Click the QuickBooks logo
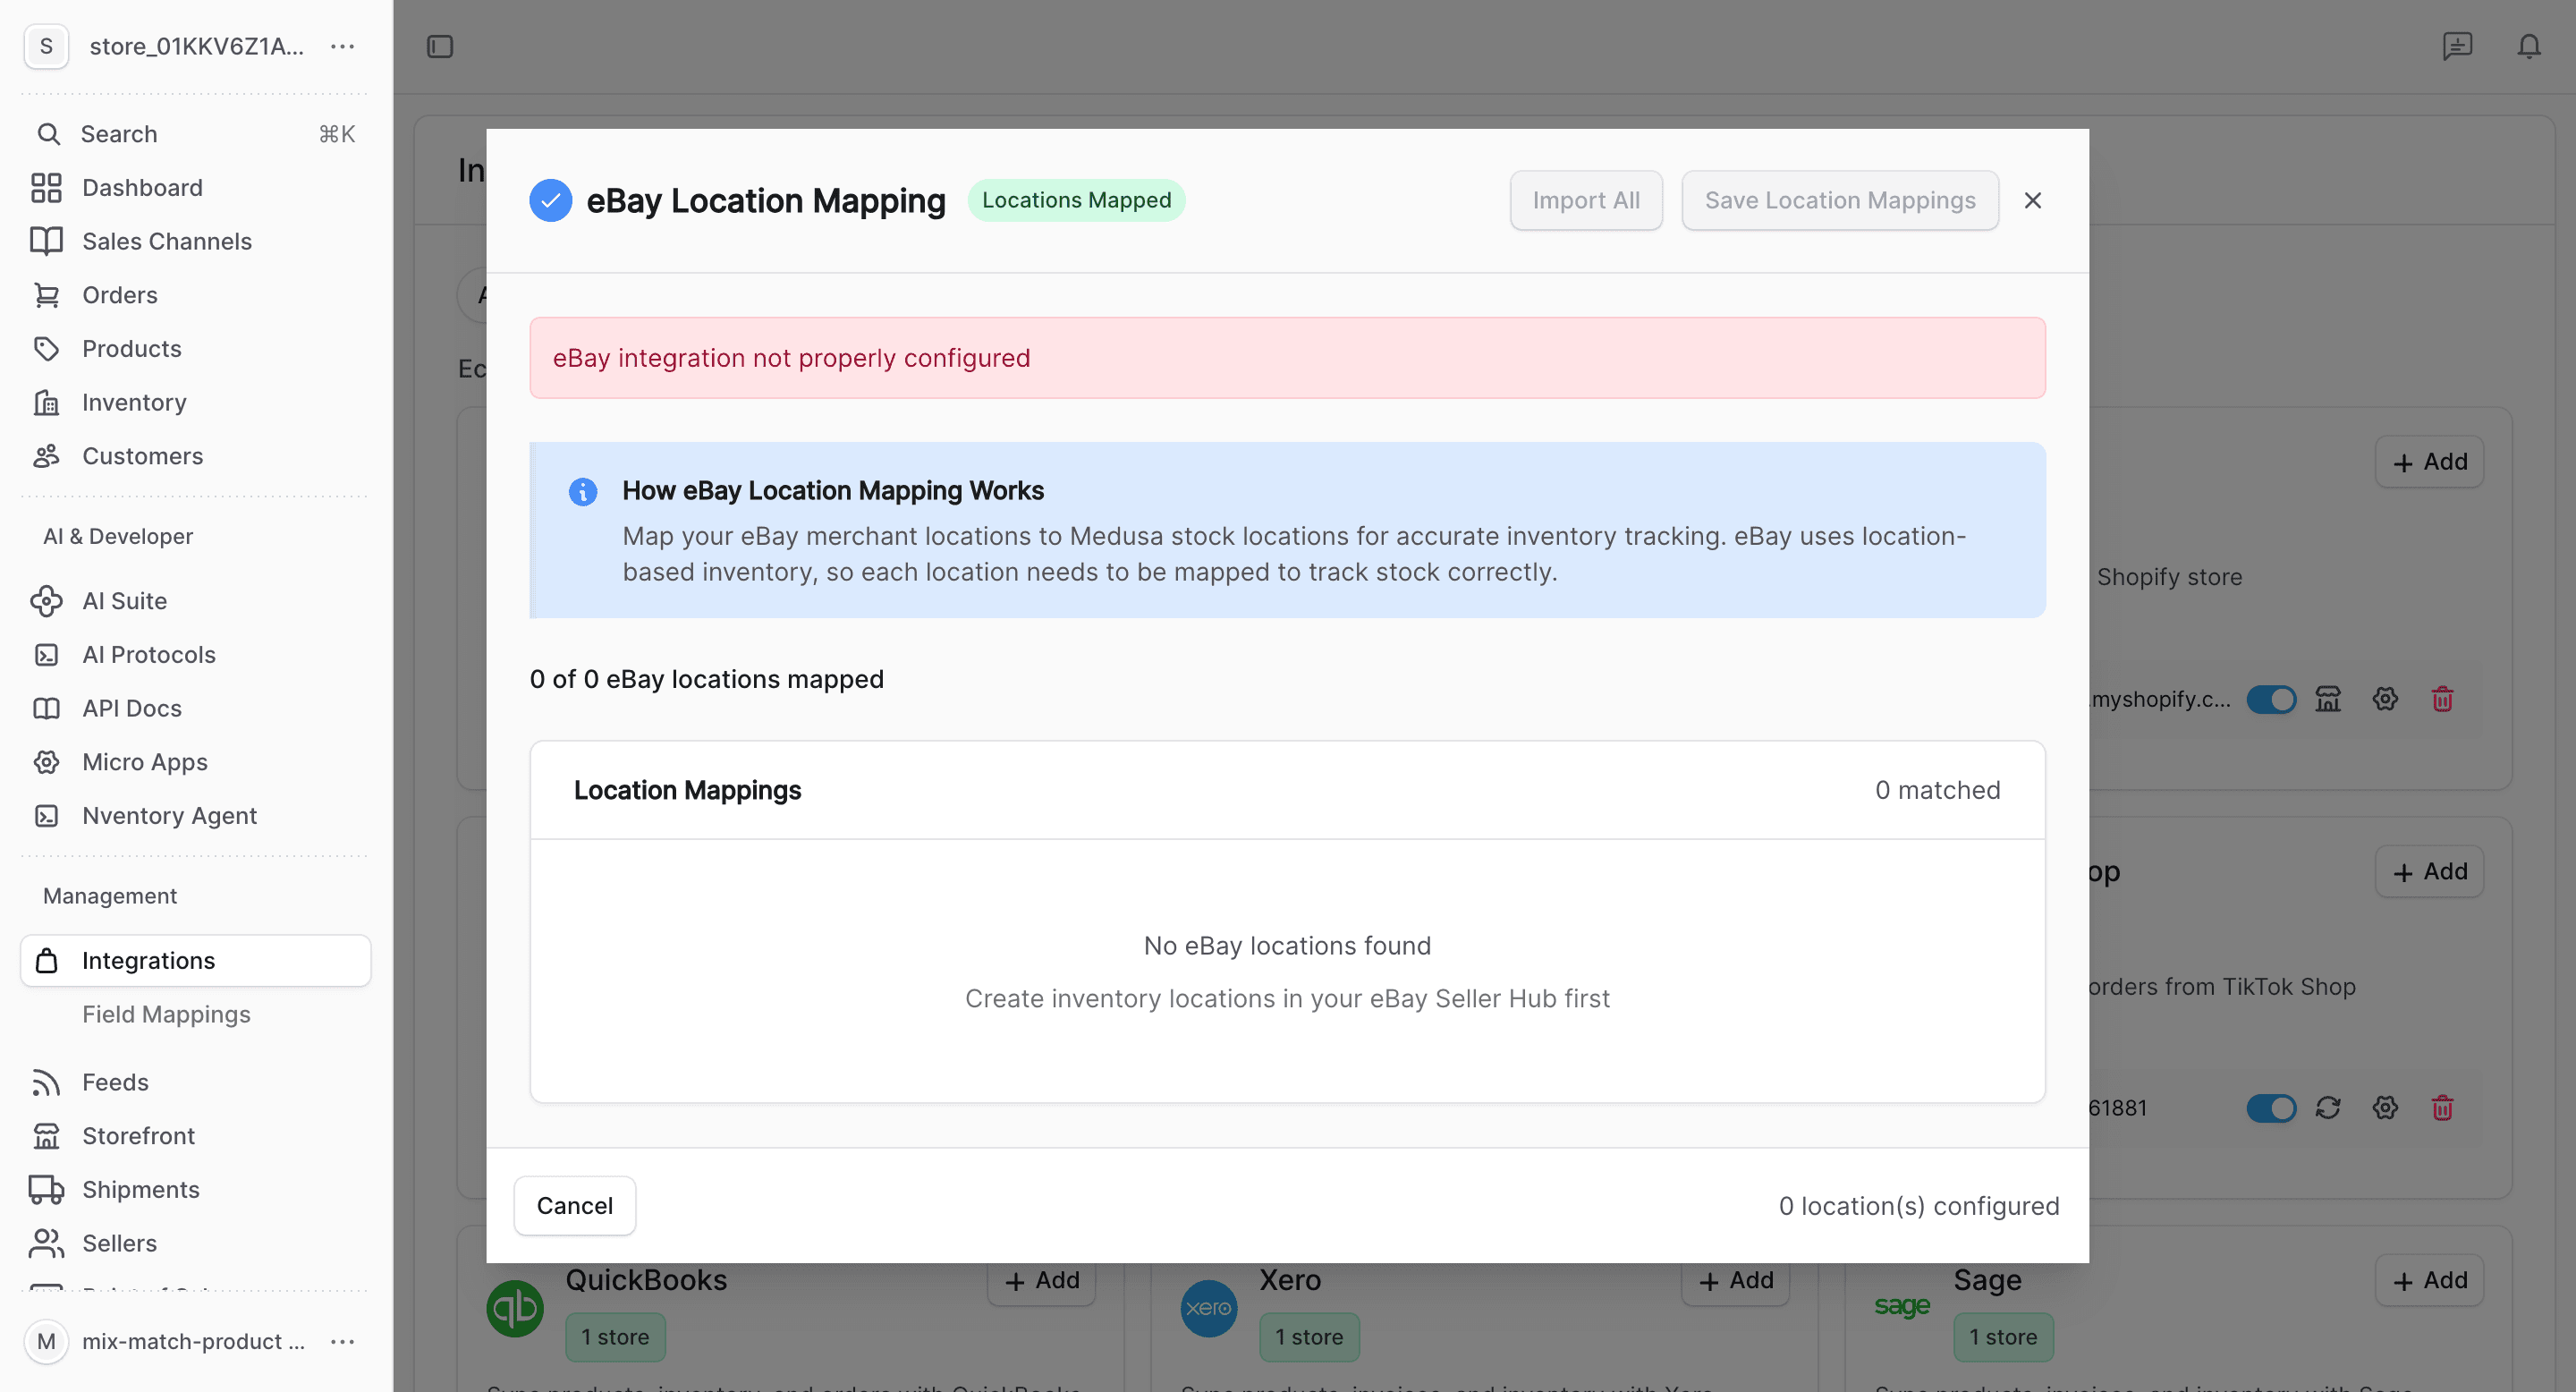This screenshot has height=1392, width=2576. 515,1308
